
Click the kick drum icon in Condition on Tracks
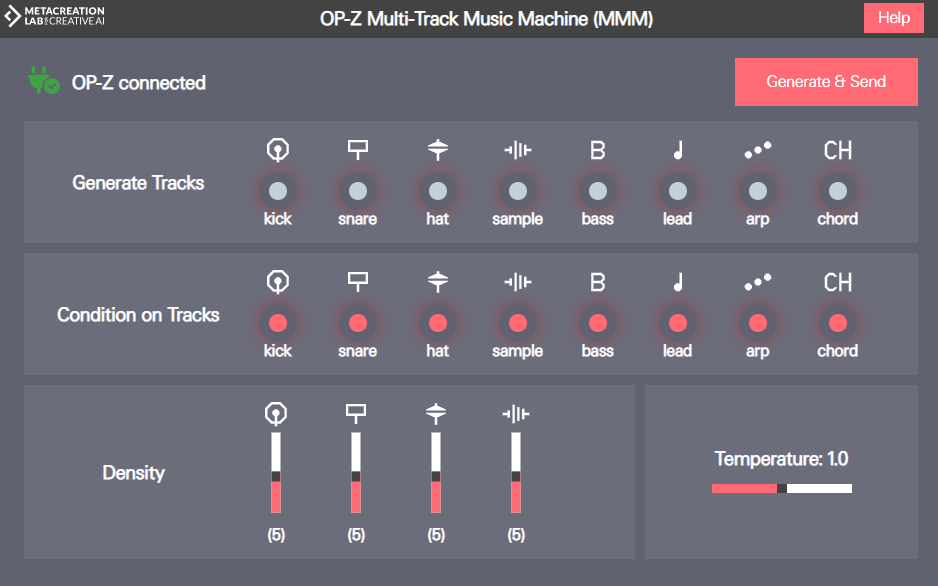pyautogui.click(x=278, y=282)
